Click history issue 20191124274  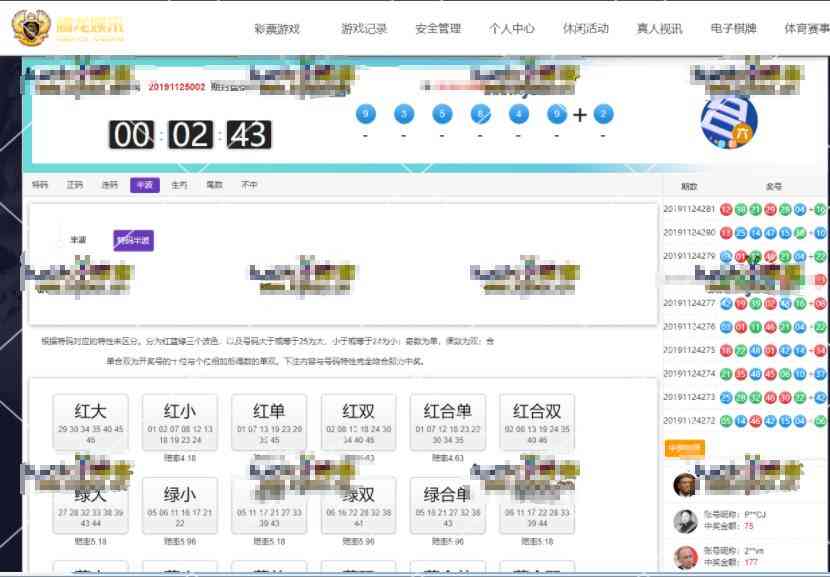689,374
